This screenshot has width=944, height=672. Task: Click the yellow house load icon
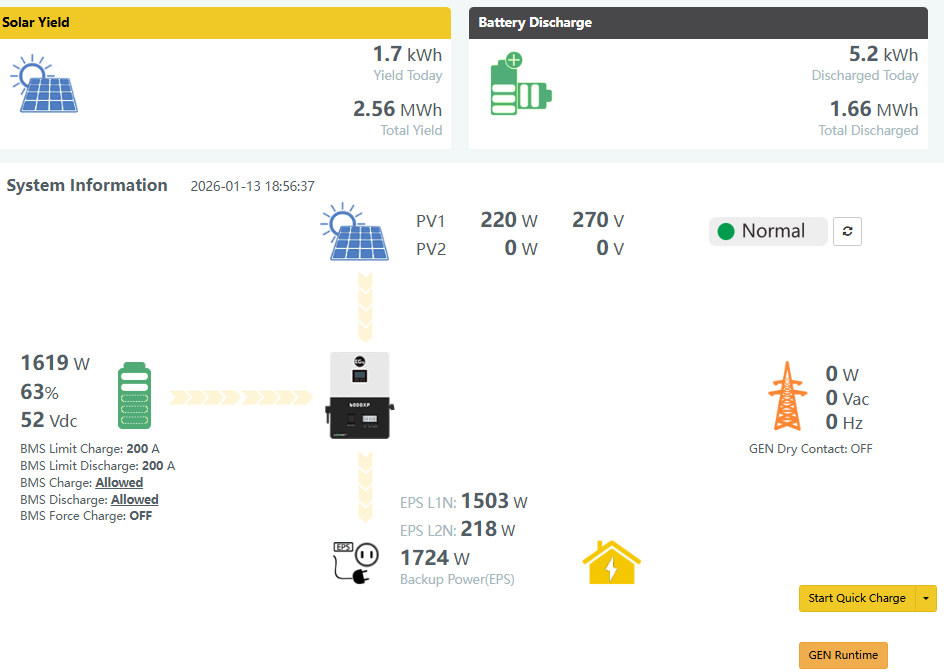(611, 563)
